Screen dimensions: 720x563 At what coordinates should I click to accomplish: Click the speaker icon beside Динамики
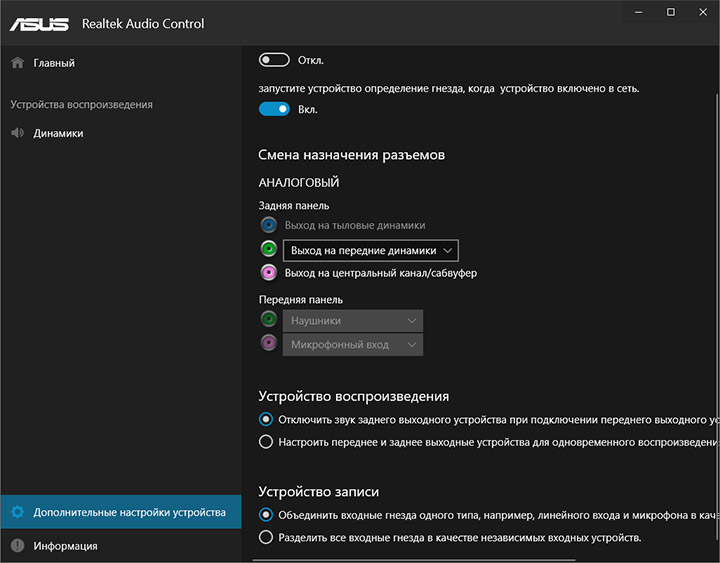pos(17,133)
